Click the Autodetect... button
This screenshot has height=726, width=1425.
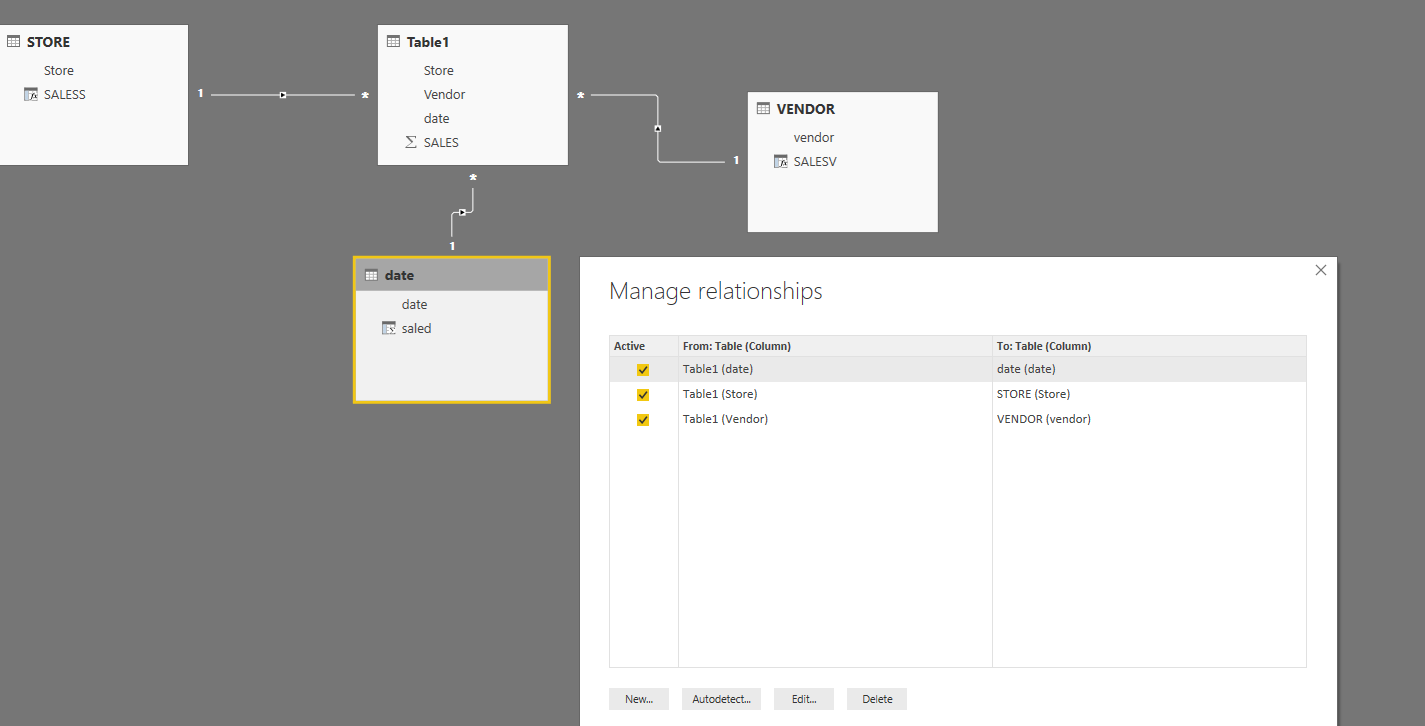click(721, 699)
